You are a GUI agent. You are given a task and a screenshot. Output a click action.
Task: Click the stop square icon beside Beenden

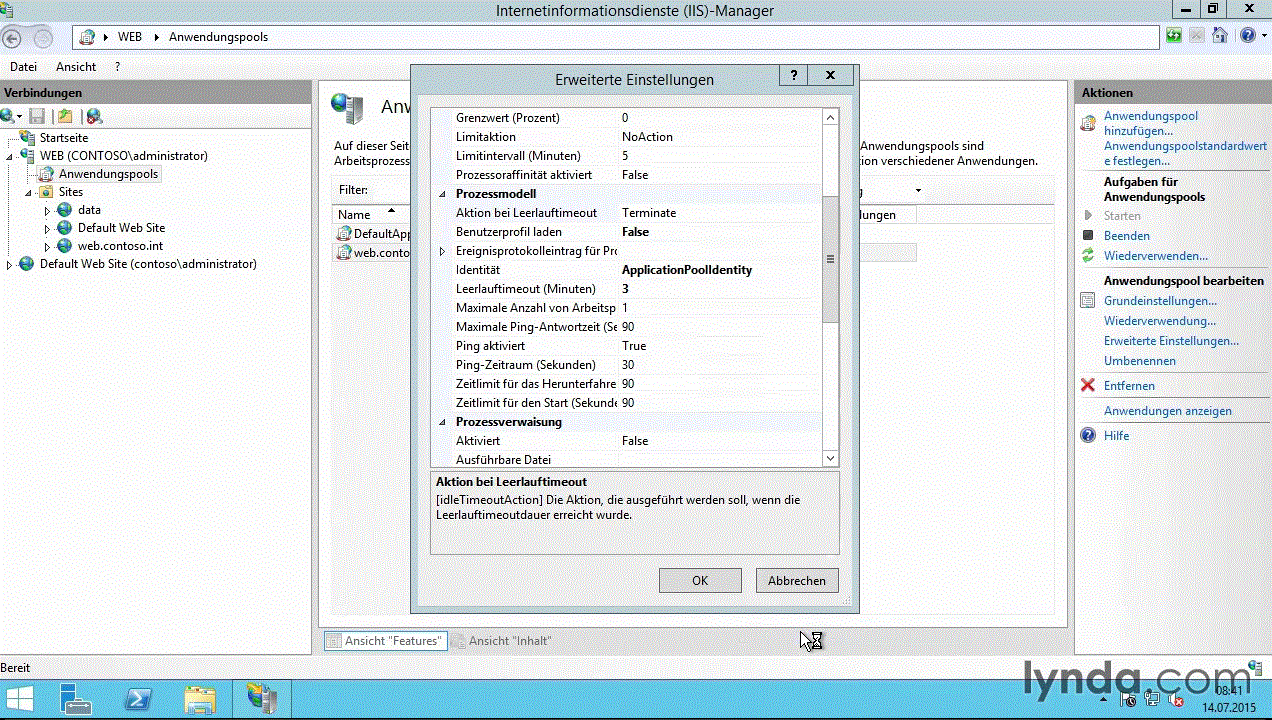click(1088, 236)
